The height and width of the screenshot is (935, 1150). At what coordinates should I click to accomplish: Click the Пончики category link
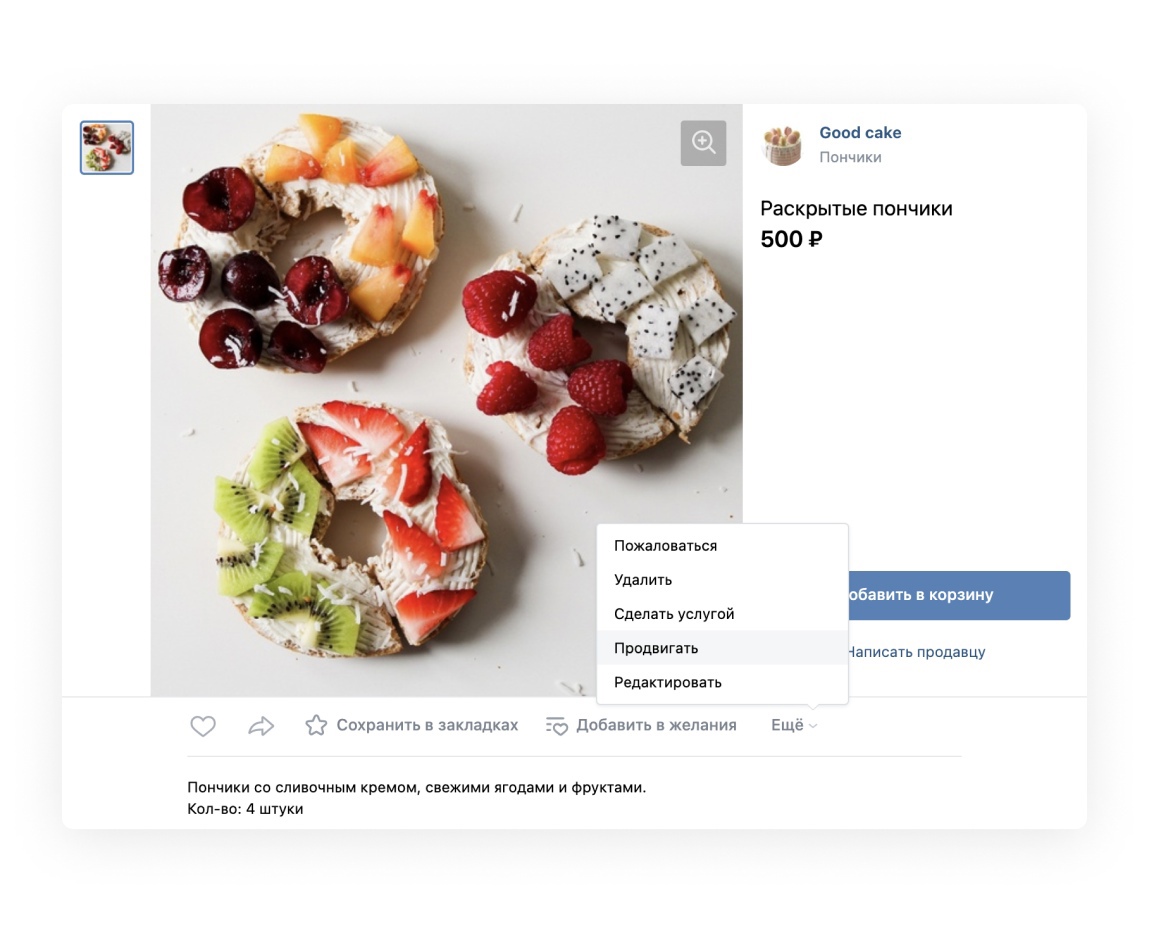850,157
